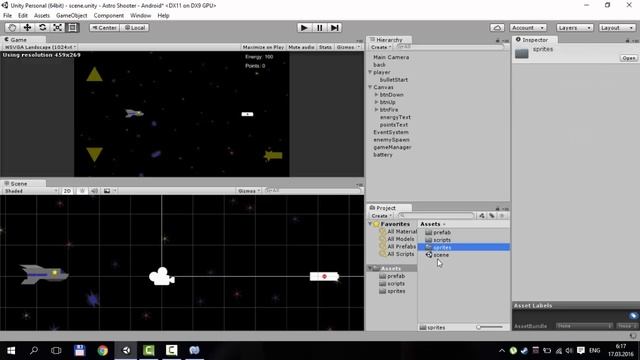Image resolution: width=640 pixels, height=360 pixels.
Task: Toggle Local handle rotation
Action: [x=135, y=28]
